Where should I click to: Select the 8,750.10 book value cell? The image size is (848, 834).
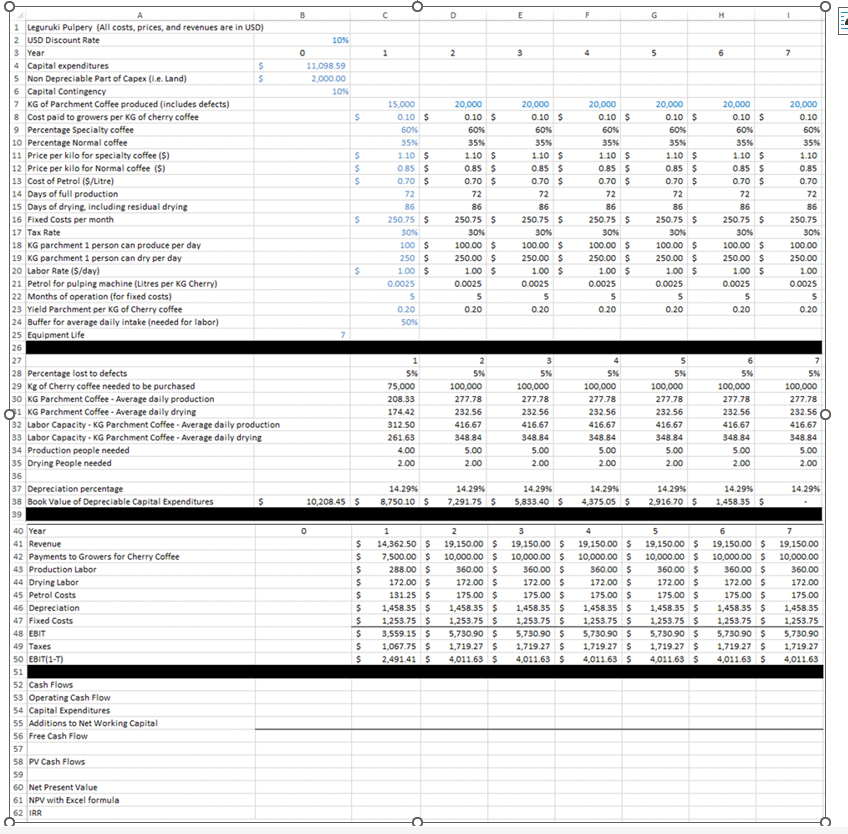pos(398,502)
